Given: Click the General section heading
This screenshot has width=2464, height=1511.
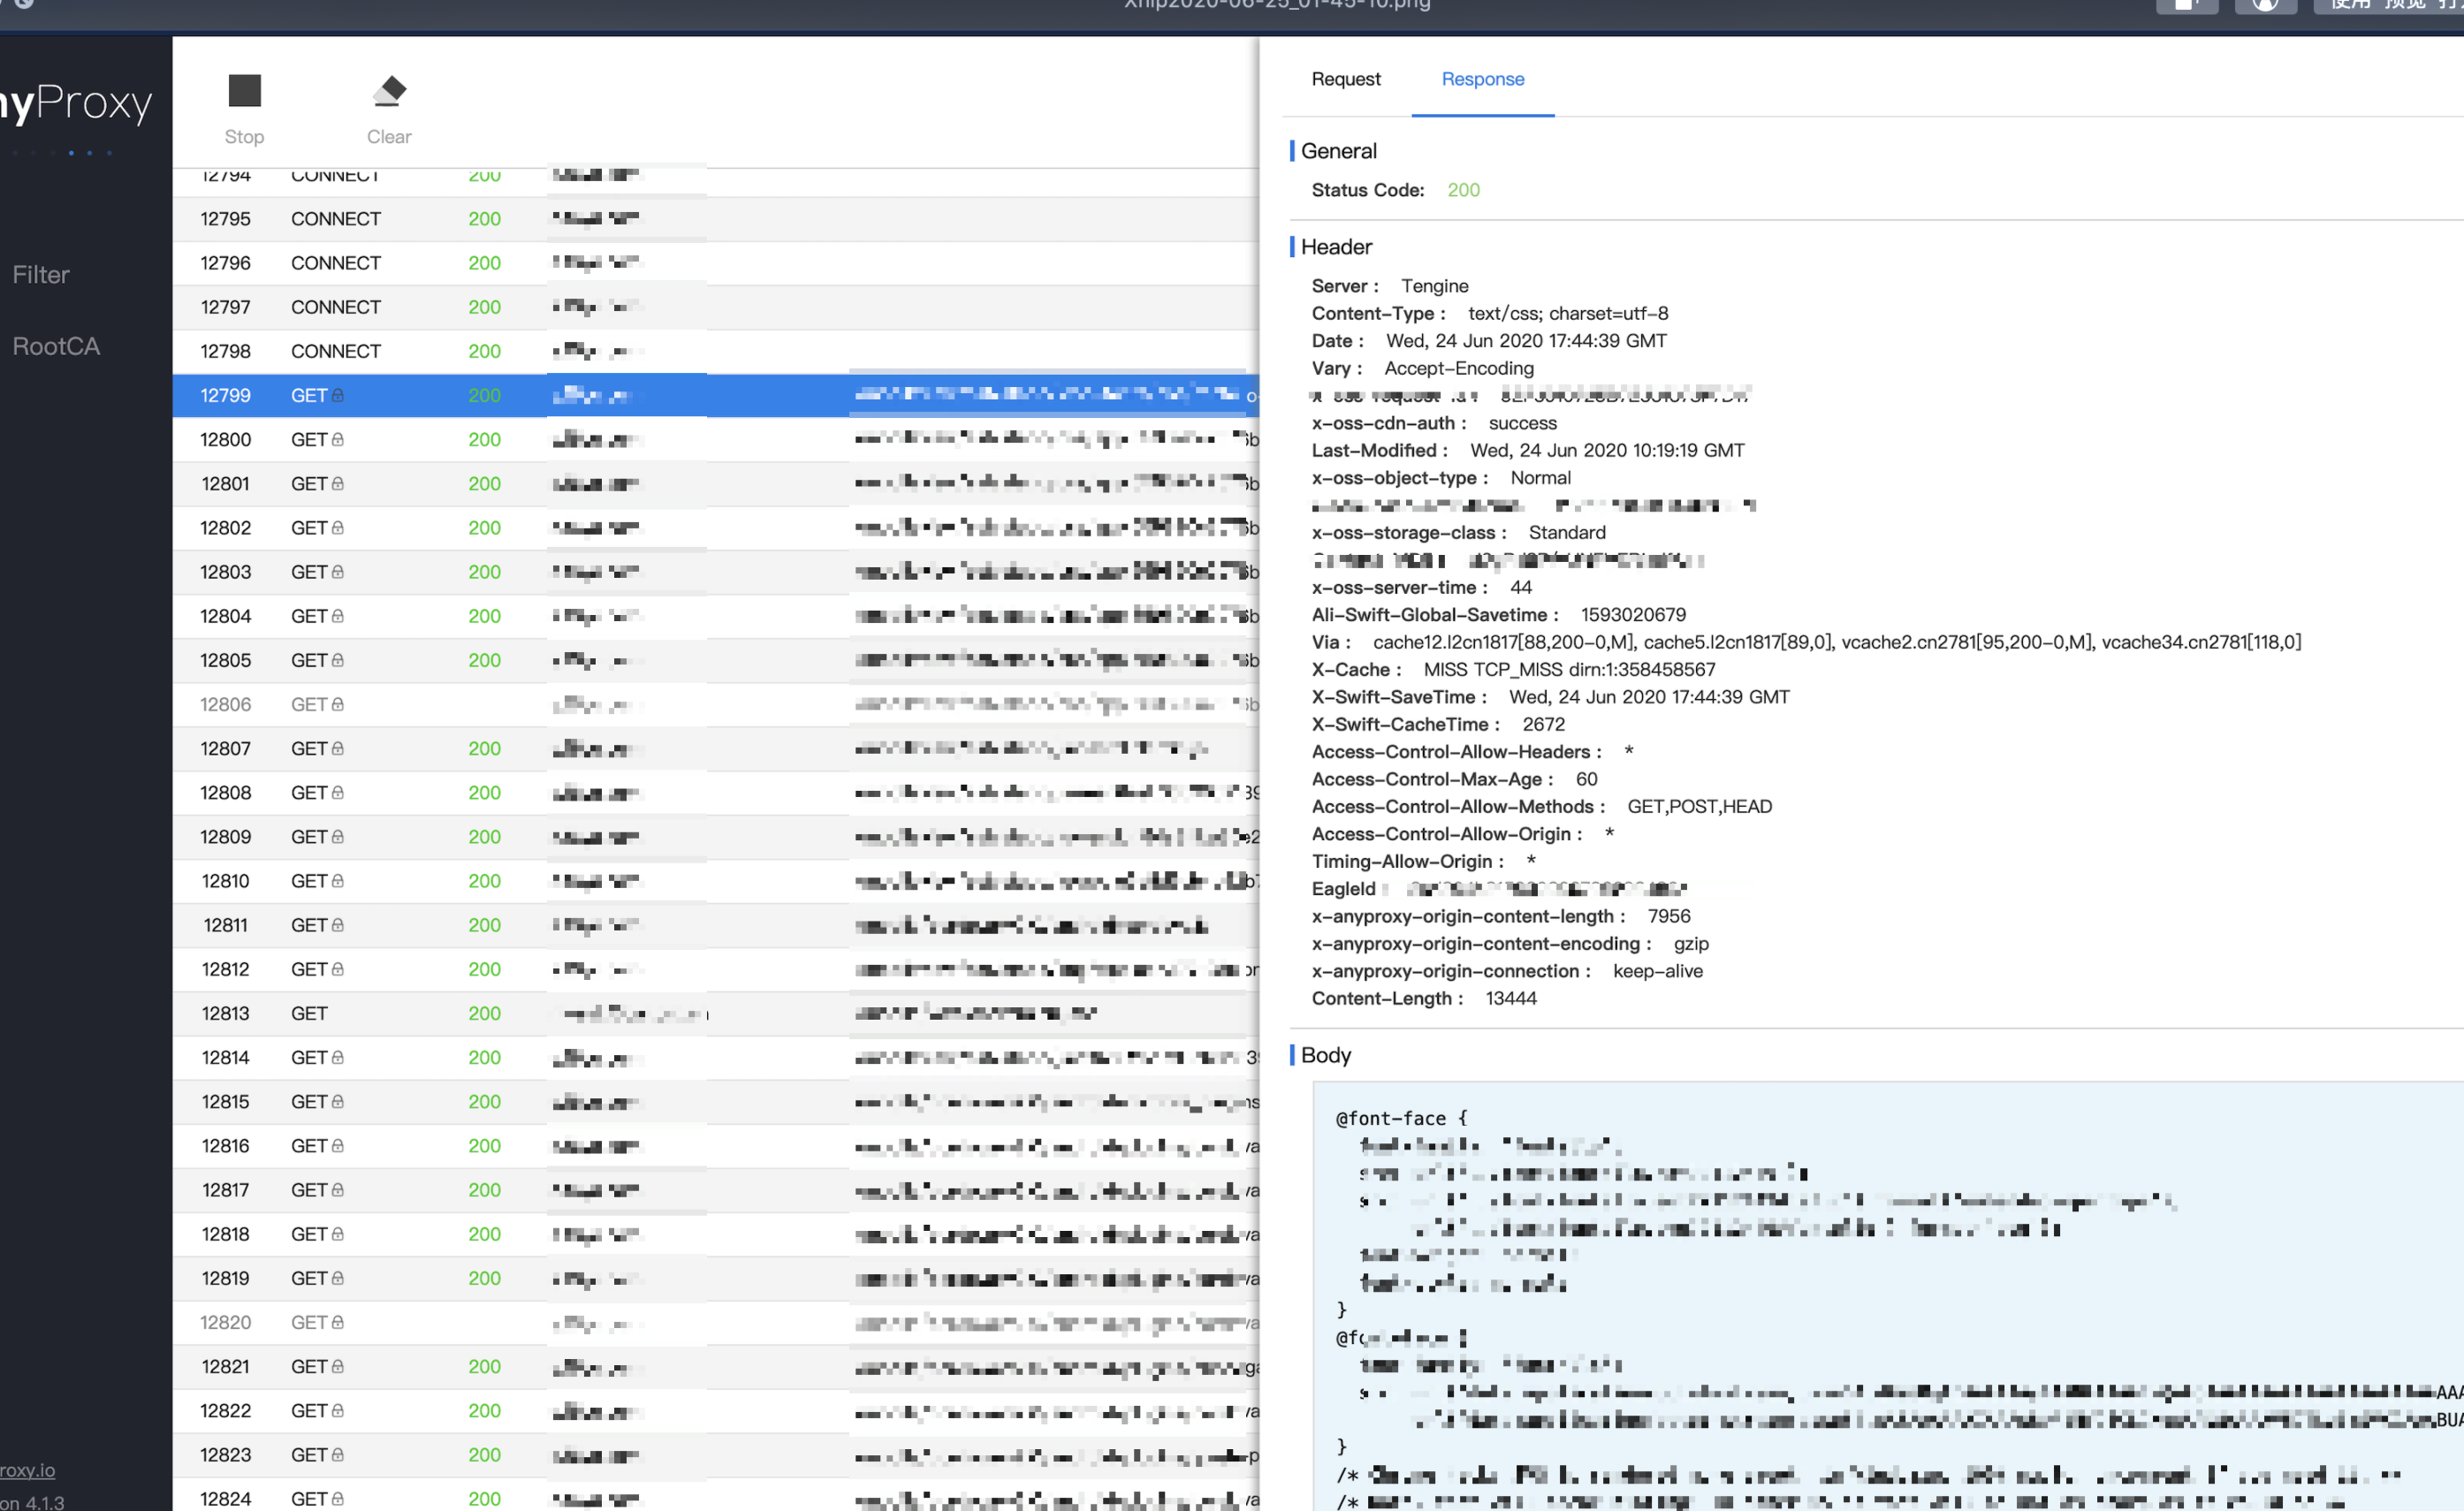Looking at the screenshot, I should [1338, 151].
